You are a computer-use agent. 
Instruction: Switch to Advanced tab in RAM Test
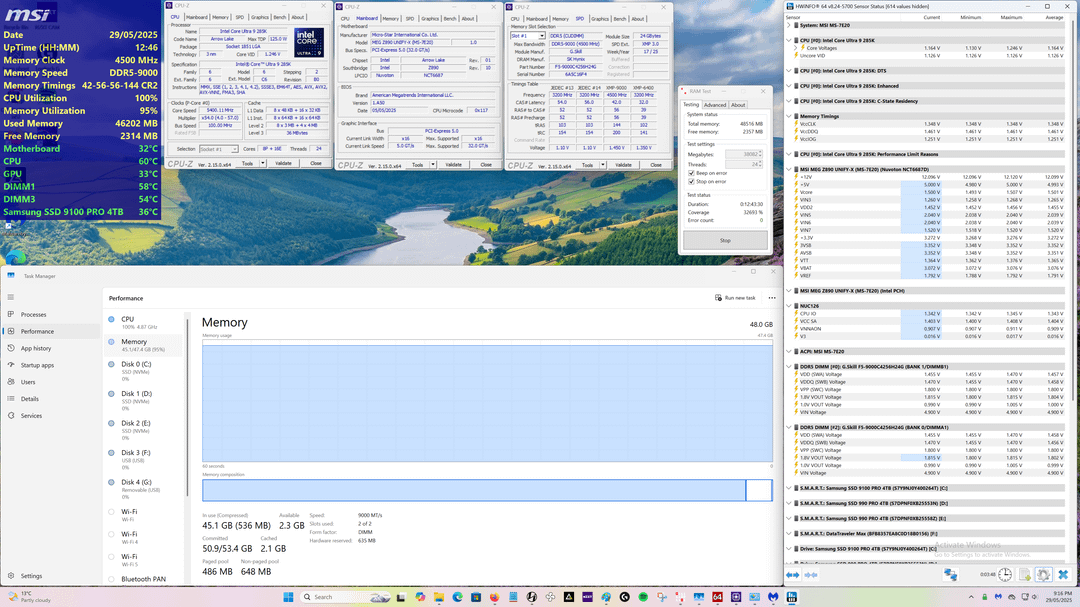(x=715, y=105)
